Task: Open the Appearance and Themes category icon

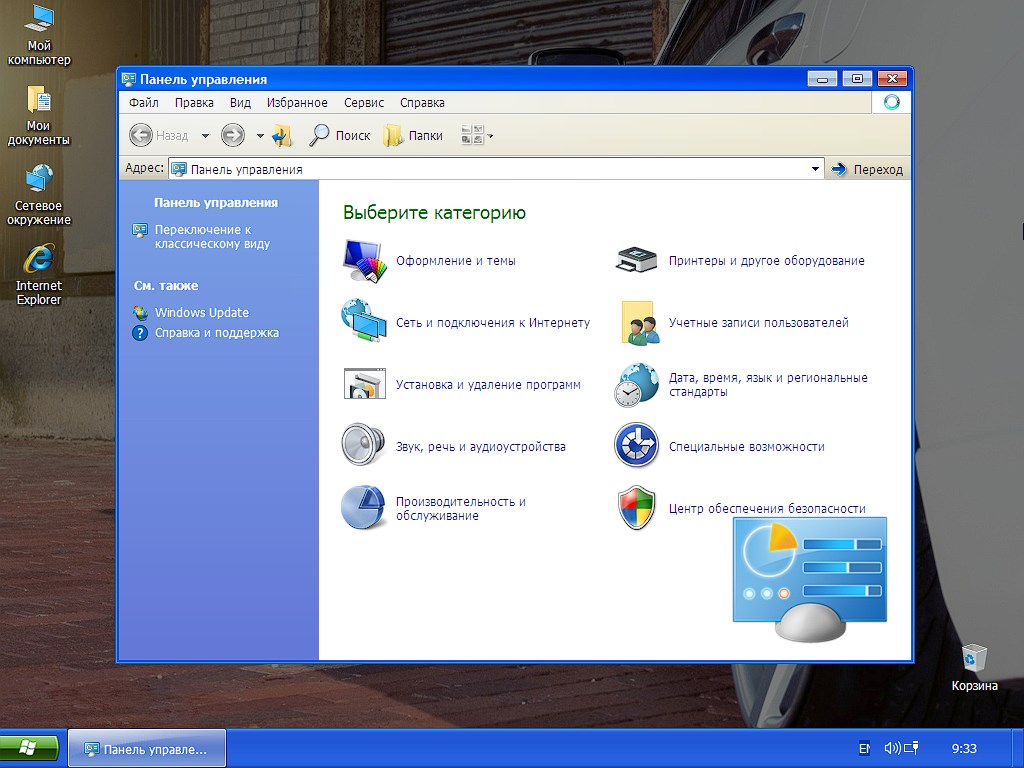Action: click(364, 260)
